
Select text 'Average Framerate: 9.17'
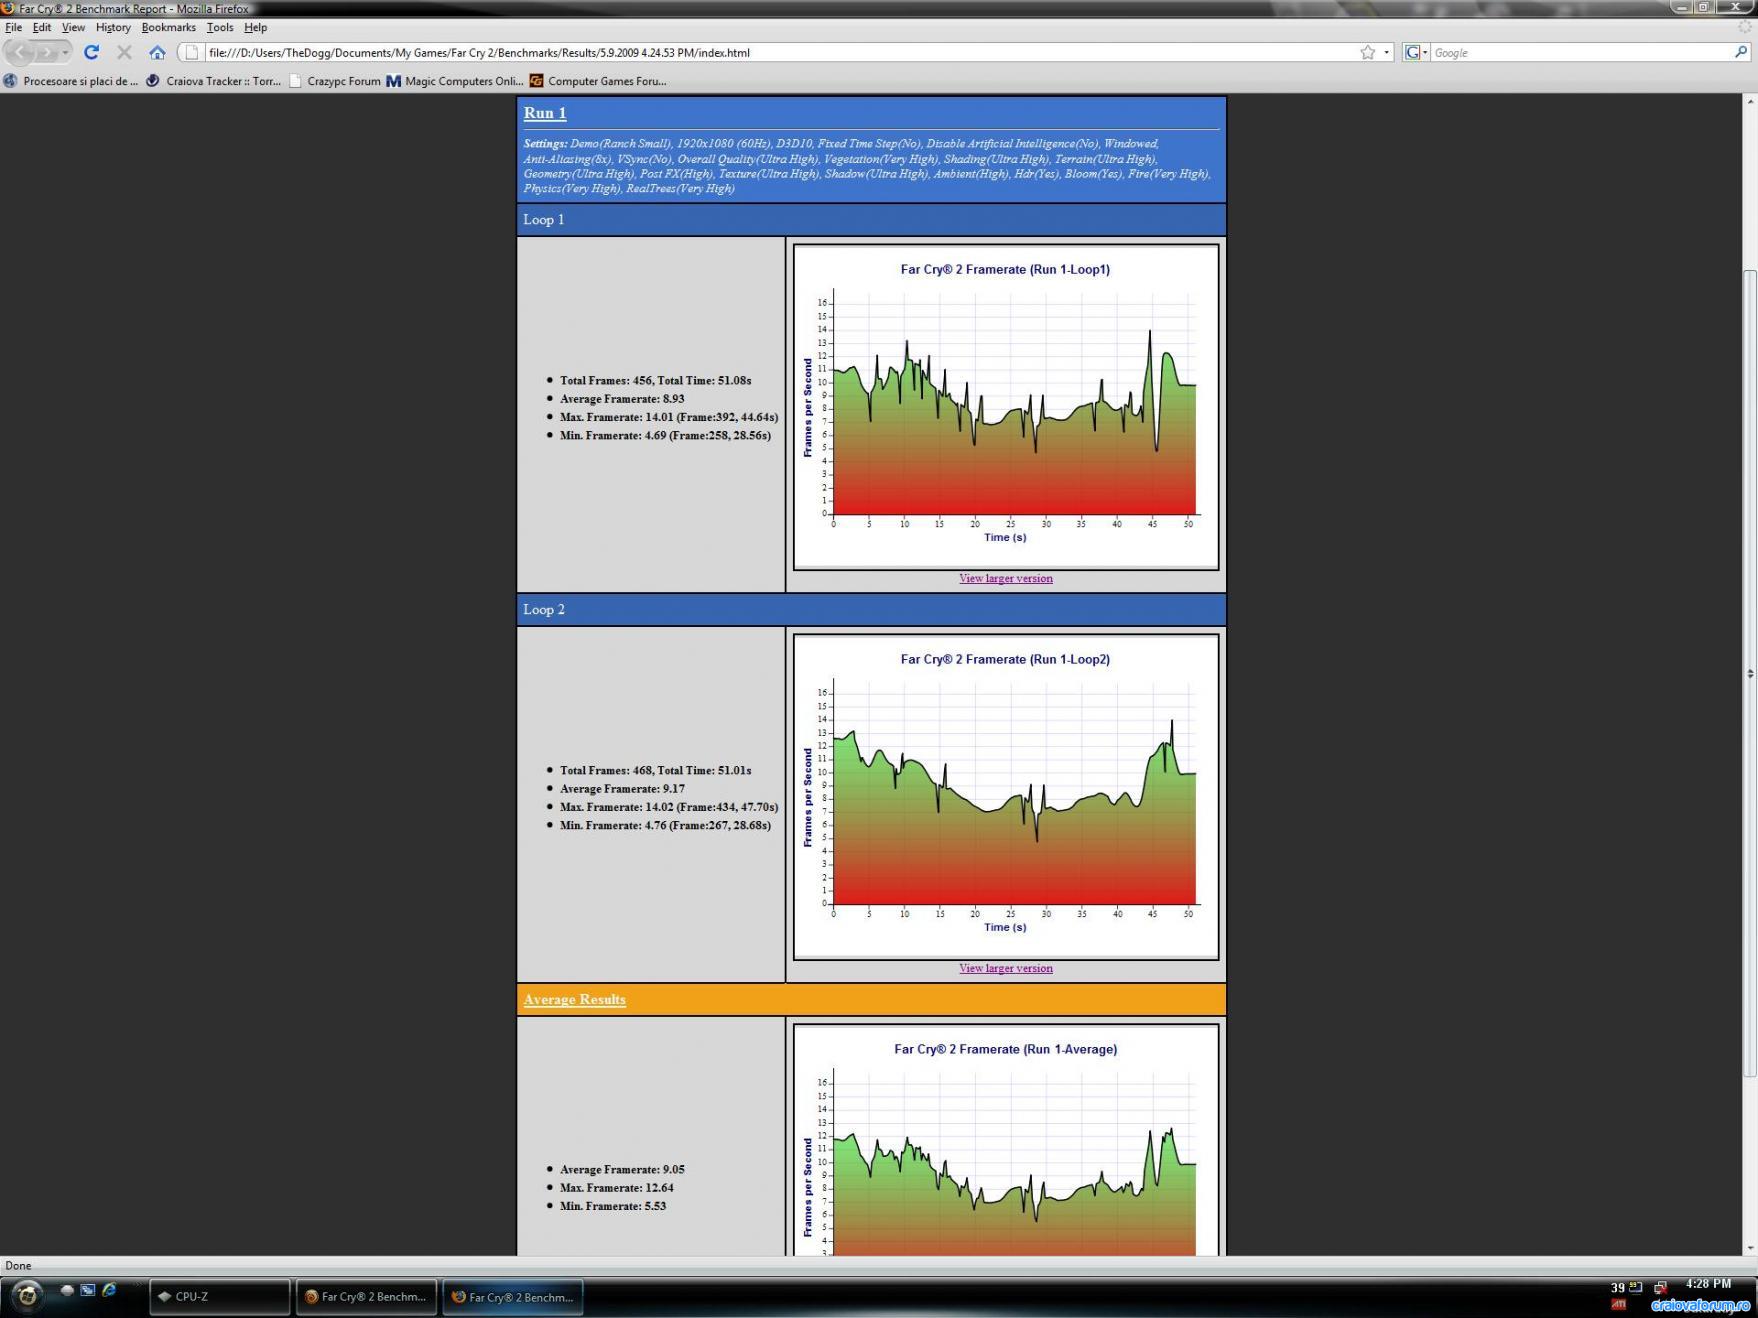coord(622,788)
